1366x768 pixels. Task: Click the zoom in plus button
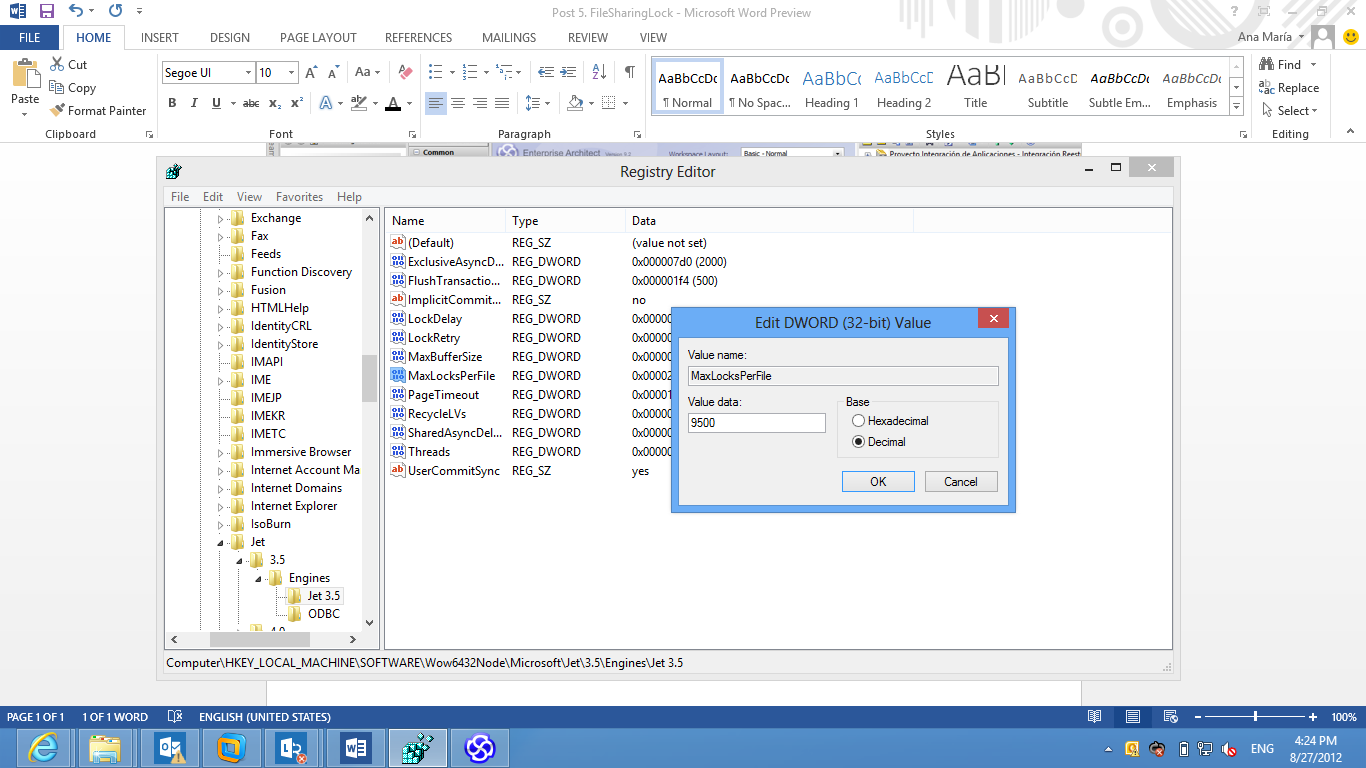[x=1313, y=717]
